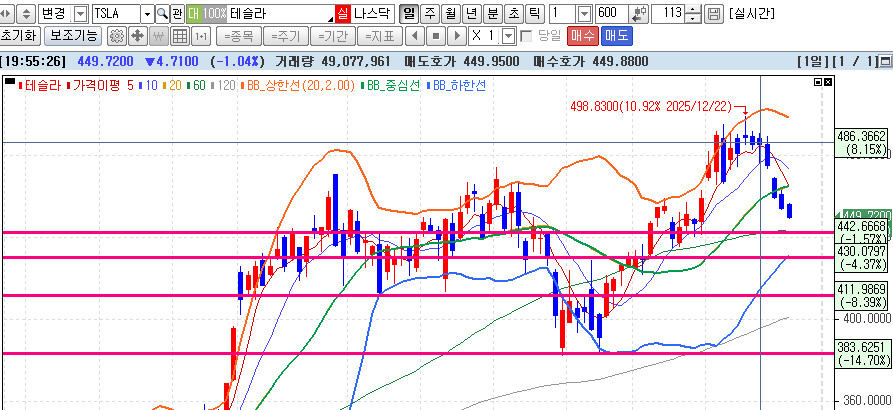Toggle the =종목 sync button

coord(239,36)
